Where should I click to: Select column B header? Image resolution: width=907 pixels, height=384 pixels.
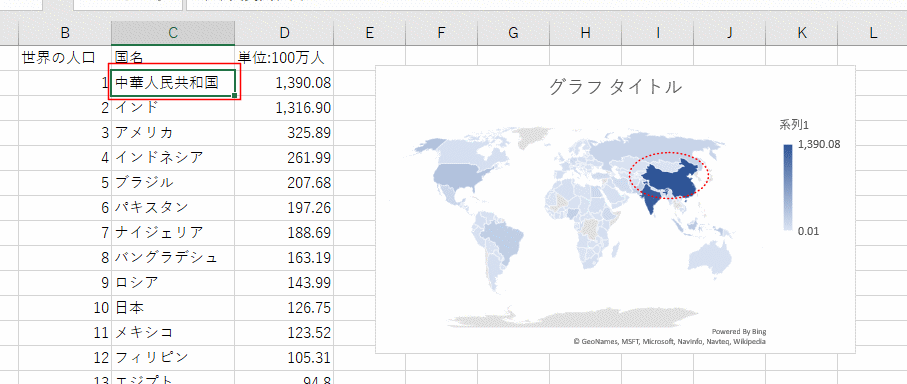(x=65, y=34)
